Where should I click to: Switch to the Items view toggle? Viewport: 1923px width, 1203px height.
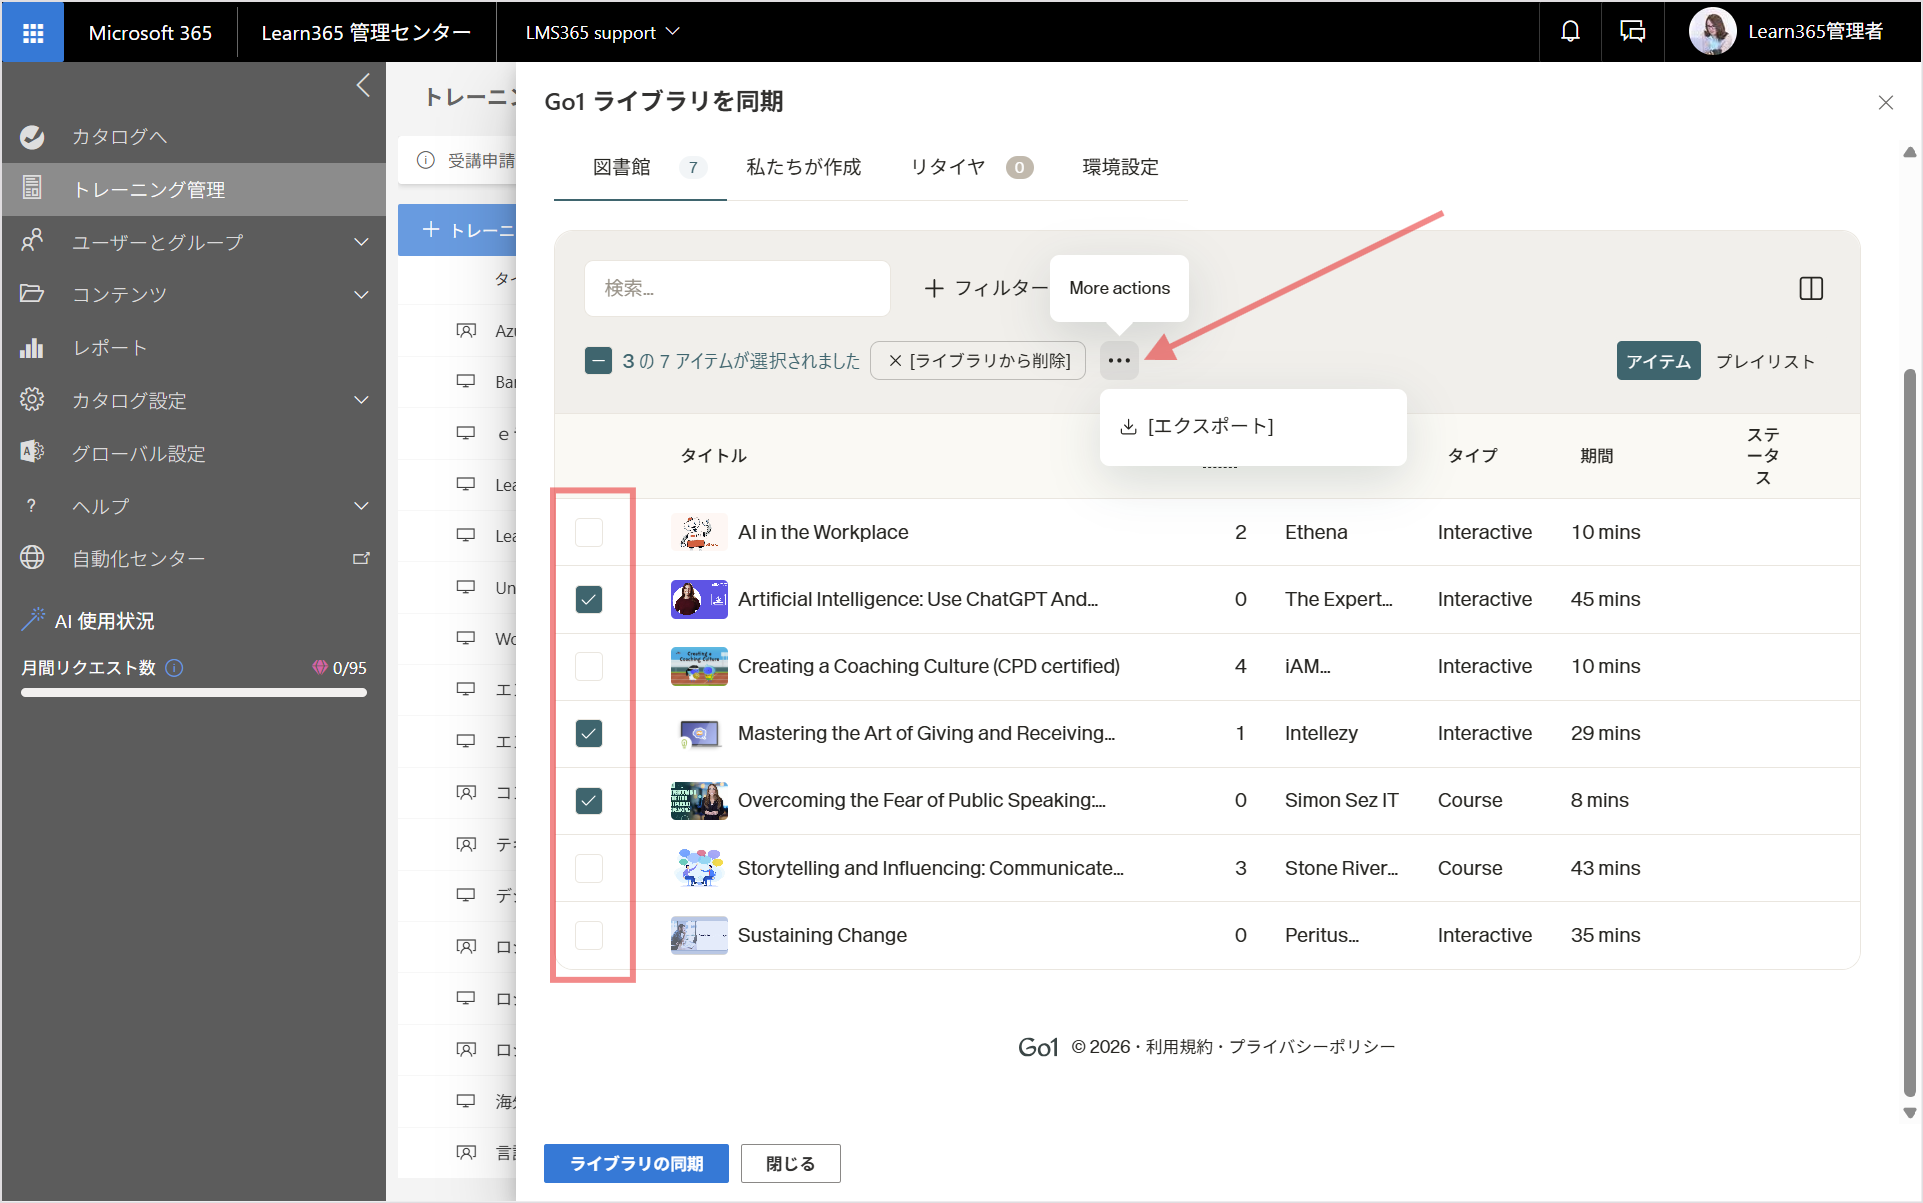click(1658, 361)
